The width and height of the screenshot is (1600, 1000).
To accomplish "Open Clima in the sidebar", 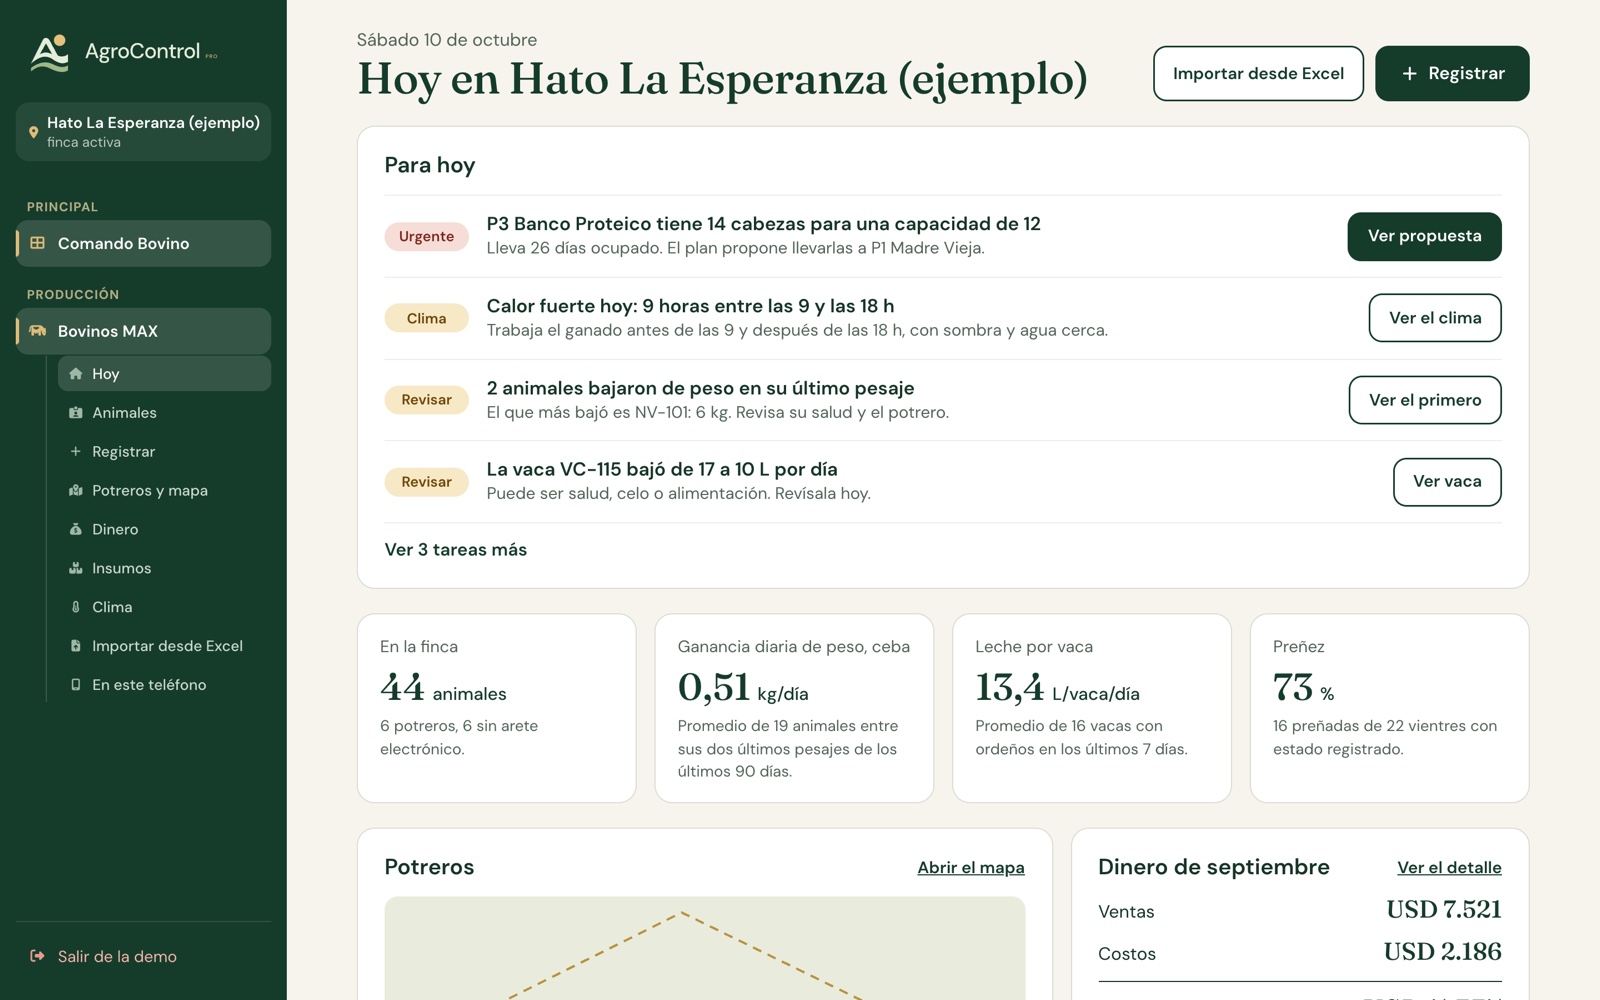I will [164, 607].
